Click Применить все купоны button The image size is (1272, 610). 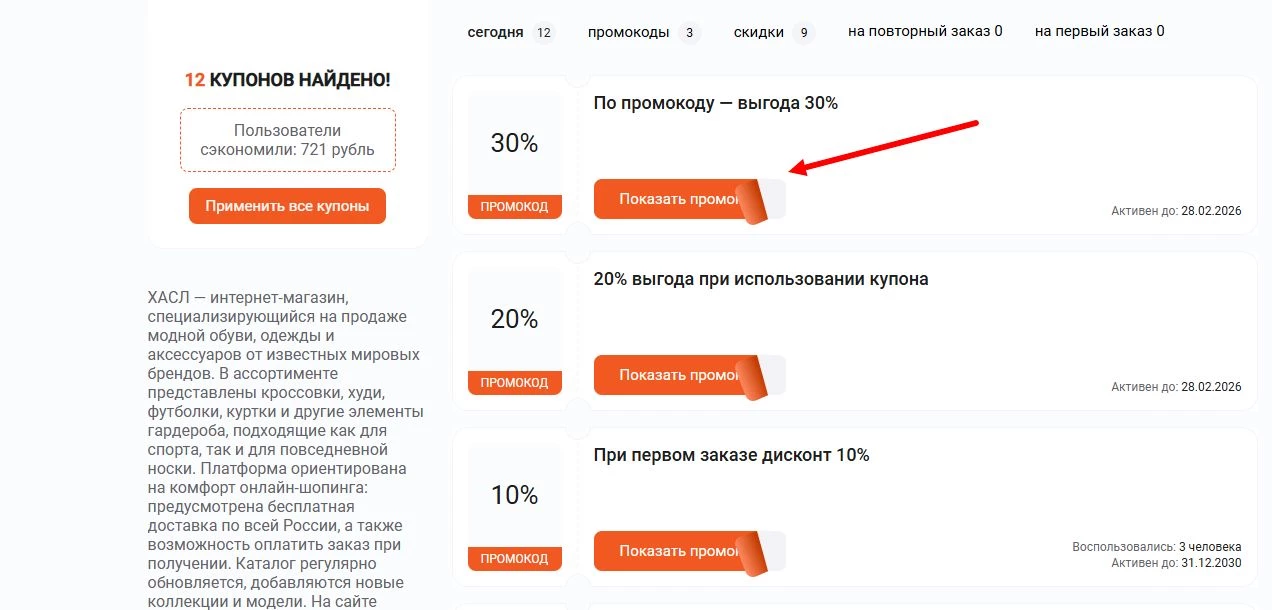(287, 206)
